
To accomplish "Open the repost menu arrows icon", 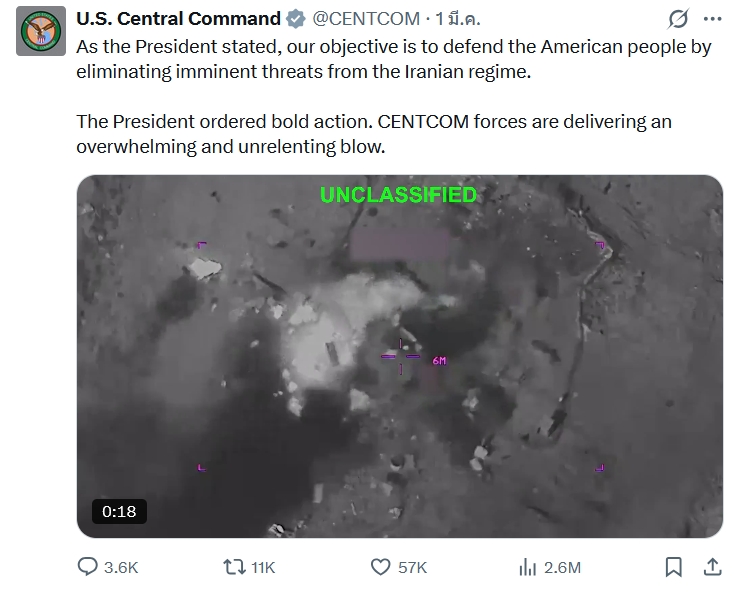I will [x=233, y=567].
